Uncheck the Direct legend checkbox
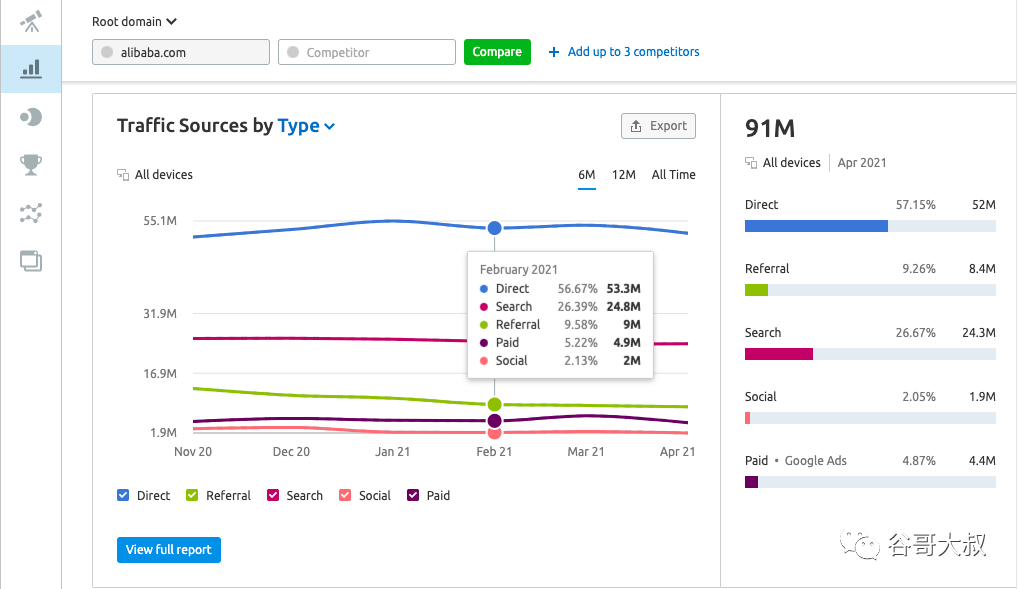 pyautogui.click(x=123, y=495)
